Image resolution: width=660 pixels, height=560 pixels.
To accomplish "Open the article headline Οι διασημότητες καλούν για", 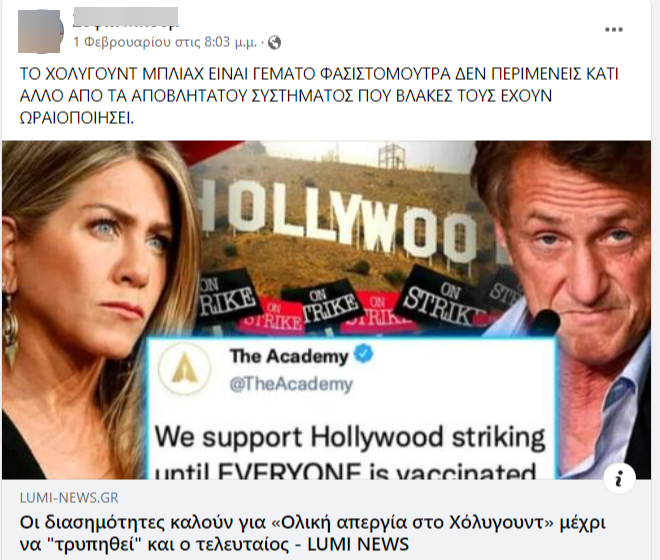I will [312, 533].
